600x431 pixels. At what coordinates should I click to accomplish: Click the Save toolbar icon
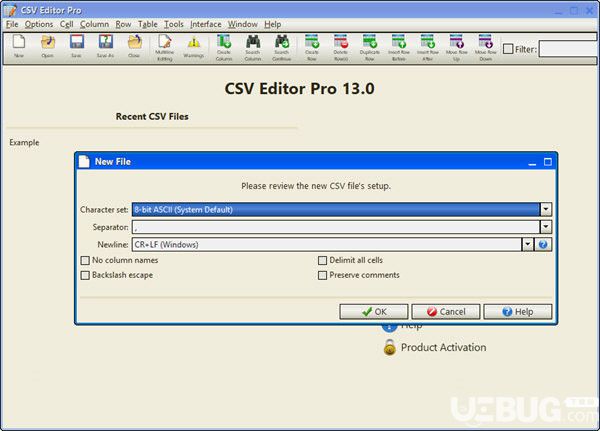point(77,42)
